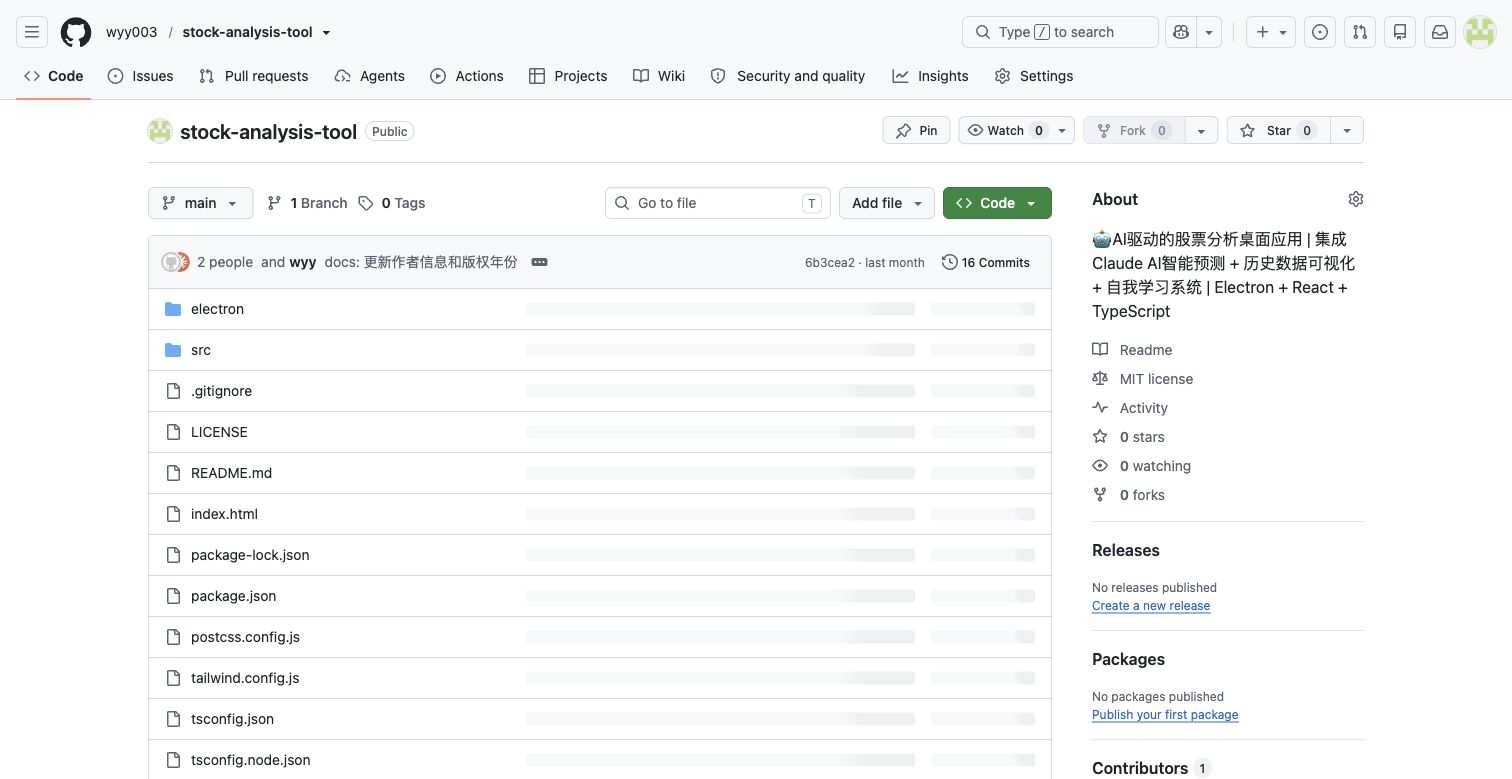Open the hamburger navigation menu
This screenshot has width=1512, height=779.
(32, 32)
